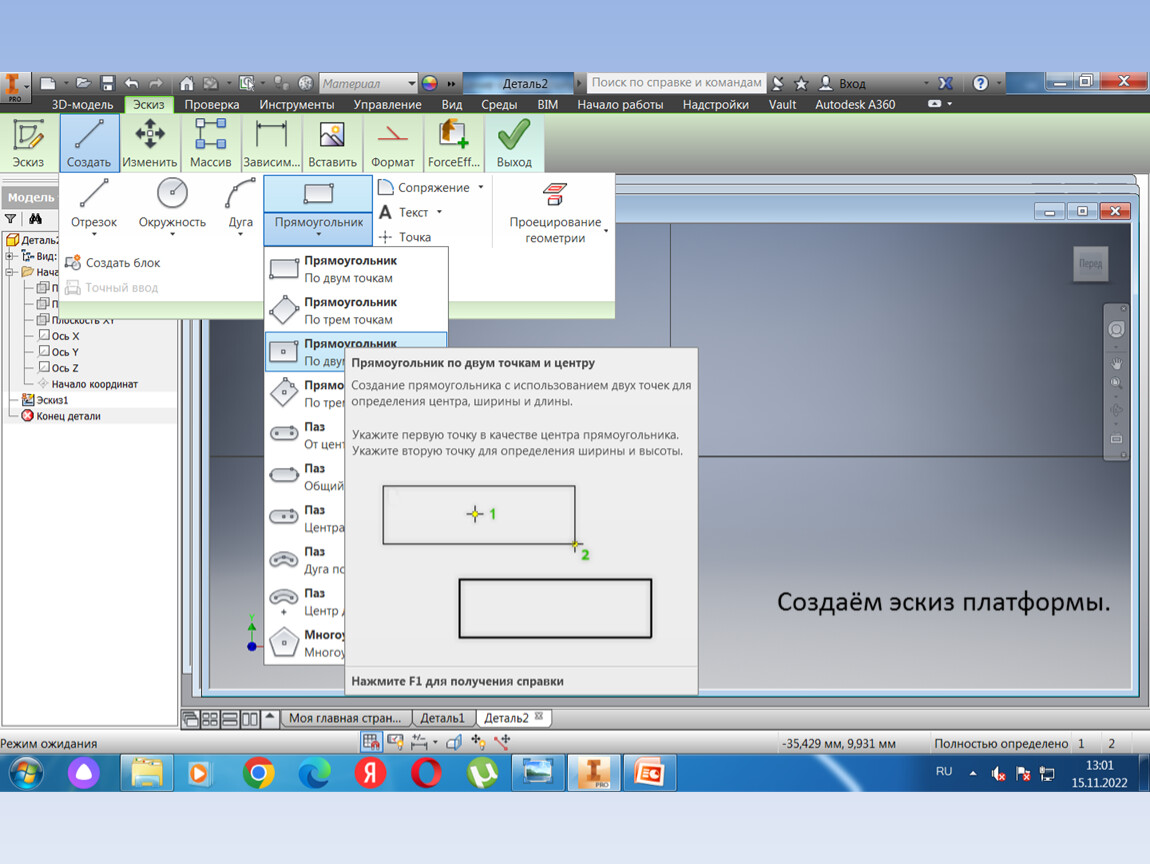
Task: Click the binoculars search icon in browser
Action: click(x=35, y=219)
